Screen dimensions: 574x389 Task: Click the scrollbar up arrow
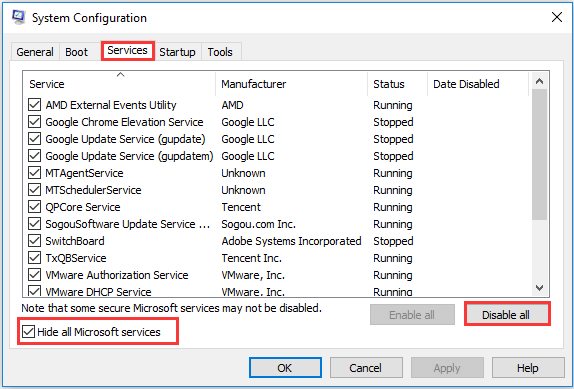tap(539, 81)
